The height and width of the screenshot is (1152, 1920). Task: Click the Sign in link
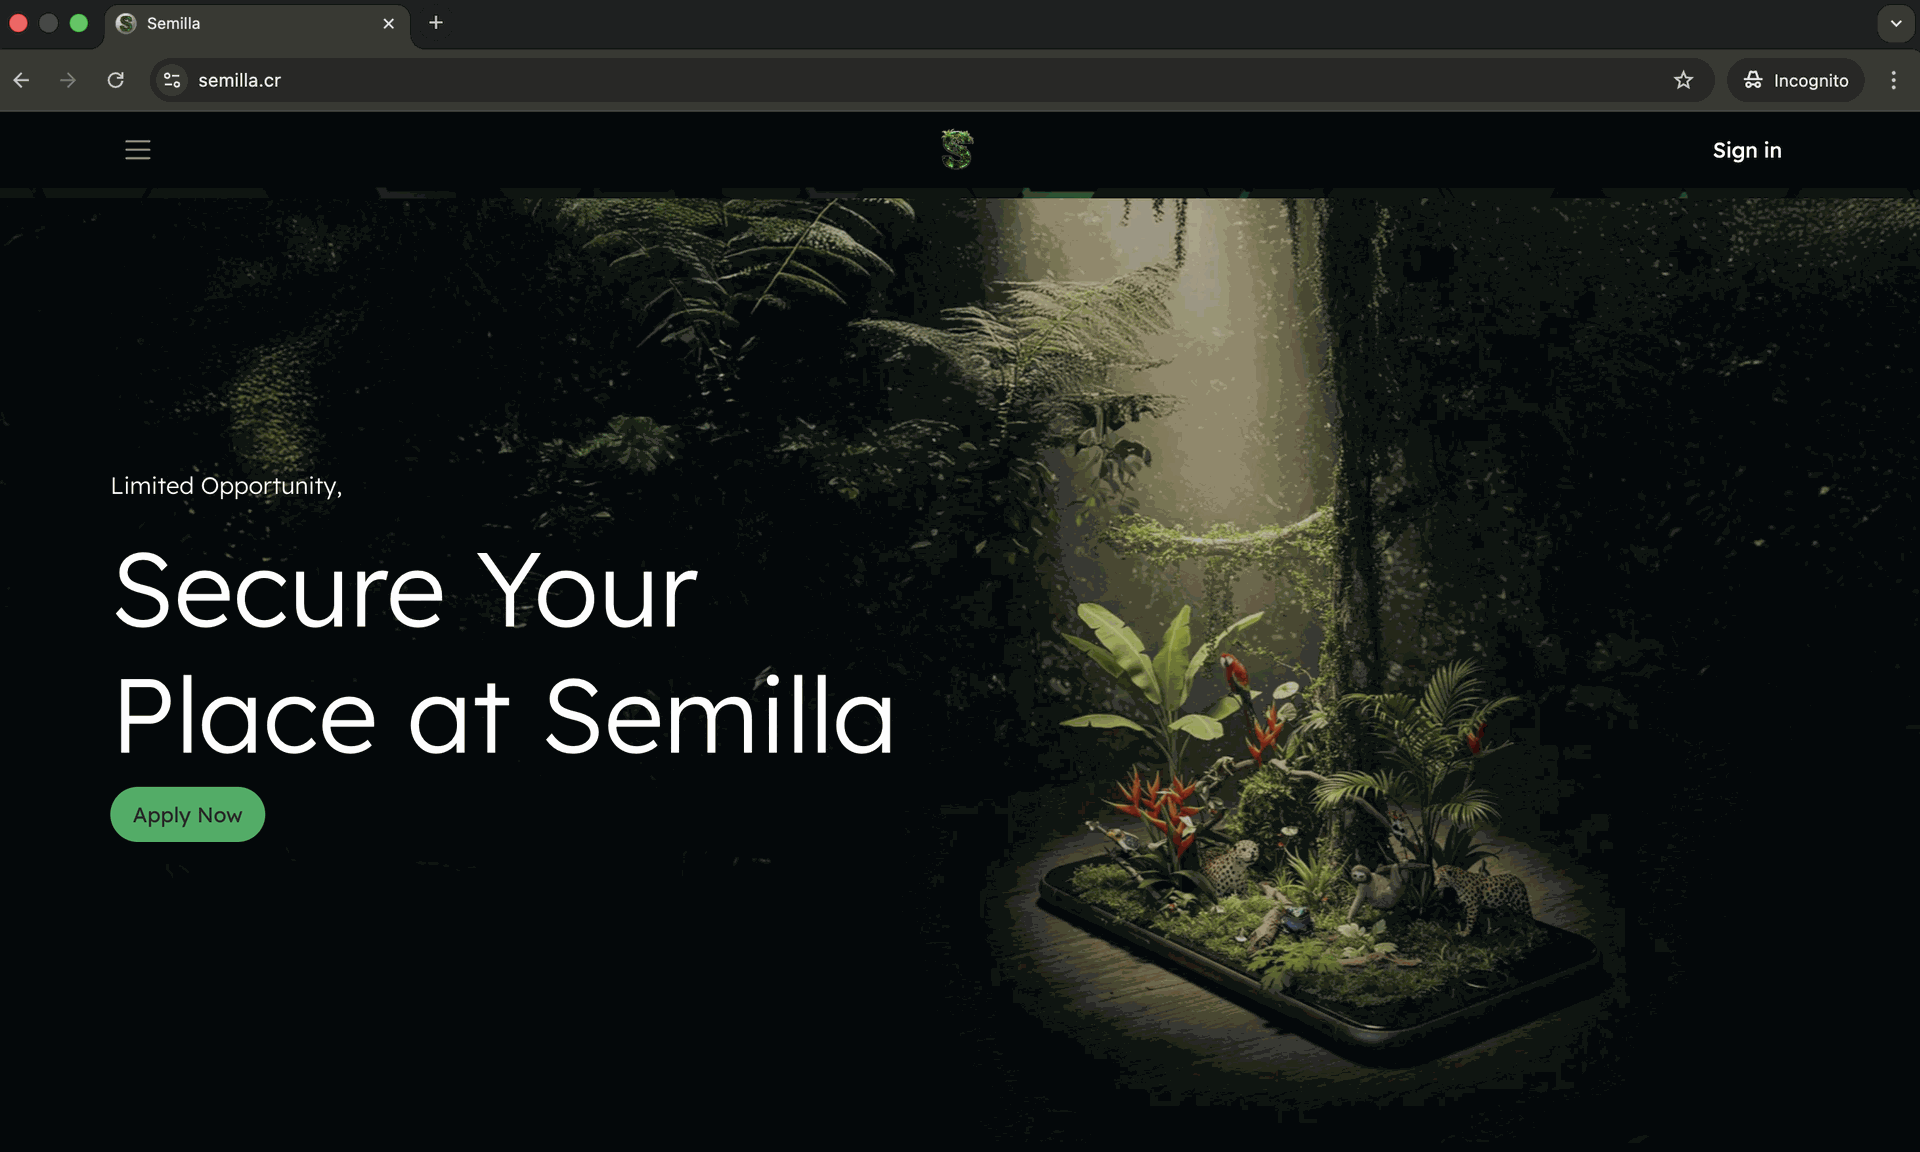click(1747, 150)
